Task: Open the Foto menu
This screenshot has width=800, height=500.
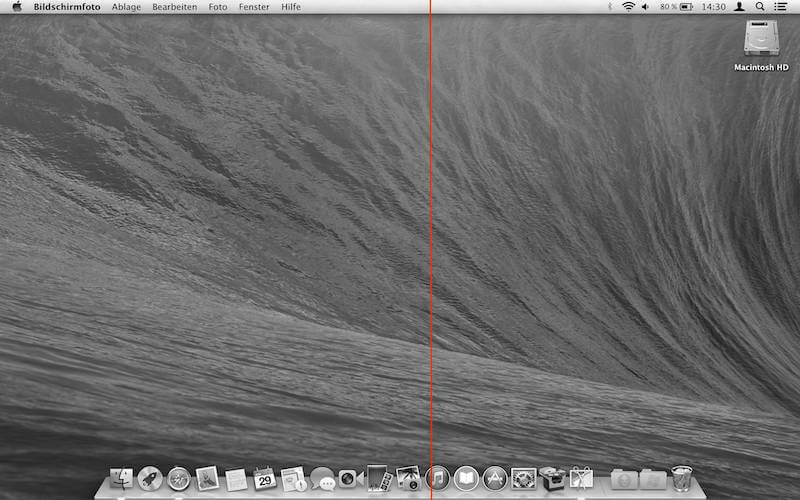Action: [218, 7]
